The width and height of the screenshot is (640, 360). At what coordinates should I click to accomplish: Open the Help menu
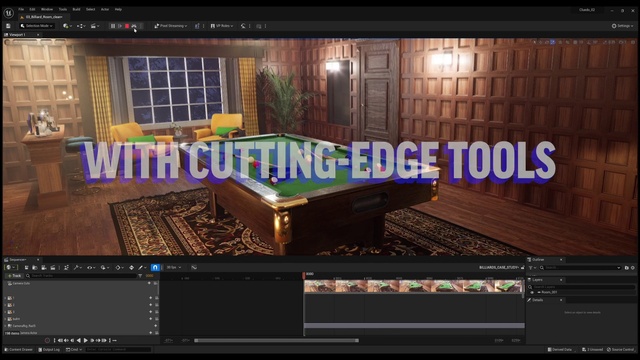[x=118, y=9]
